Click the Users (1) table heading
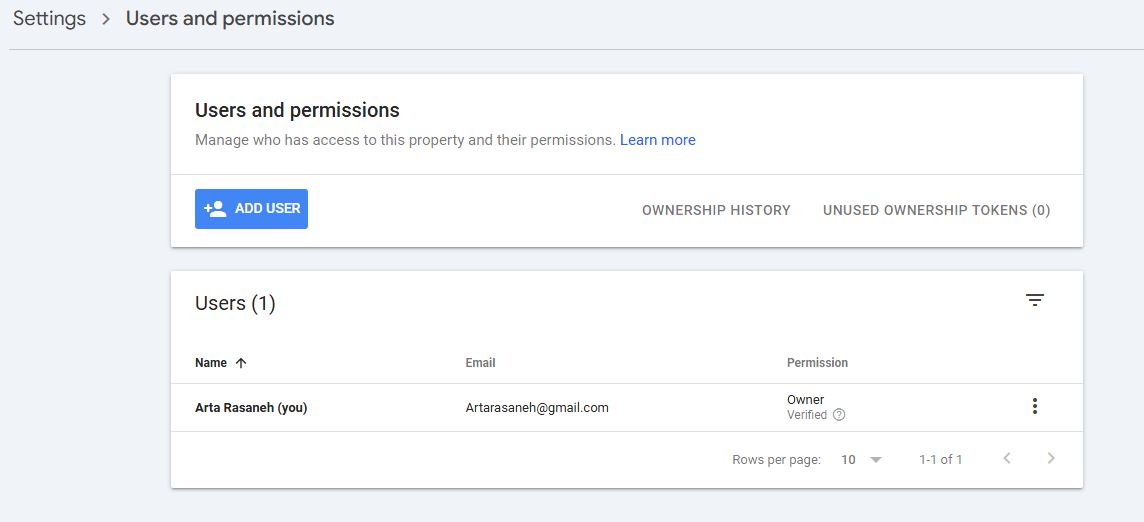The width and height of the screenshot is (1144, 522). coord(235,304)
